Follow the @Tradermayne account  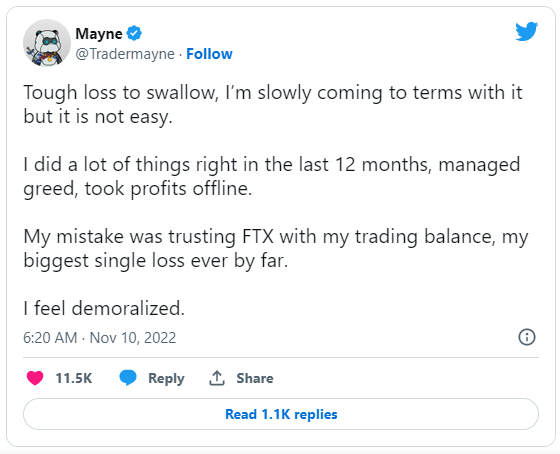pyautogui.click(x=209, y=54)
